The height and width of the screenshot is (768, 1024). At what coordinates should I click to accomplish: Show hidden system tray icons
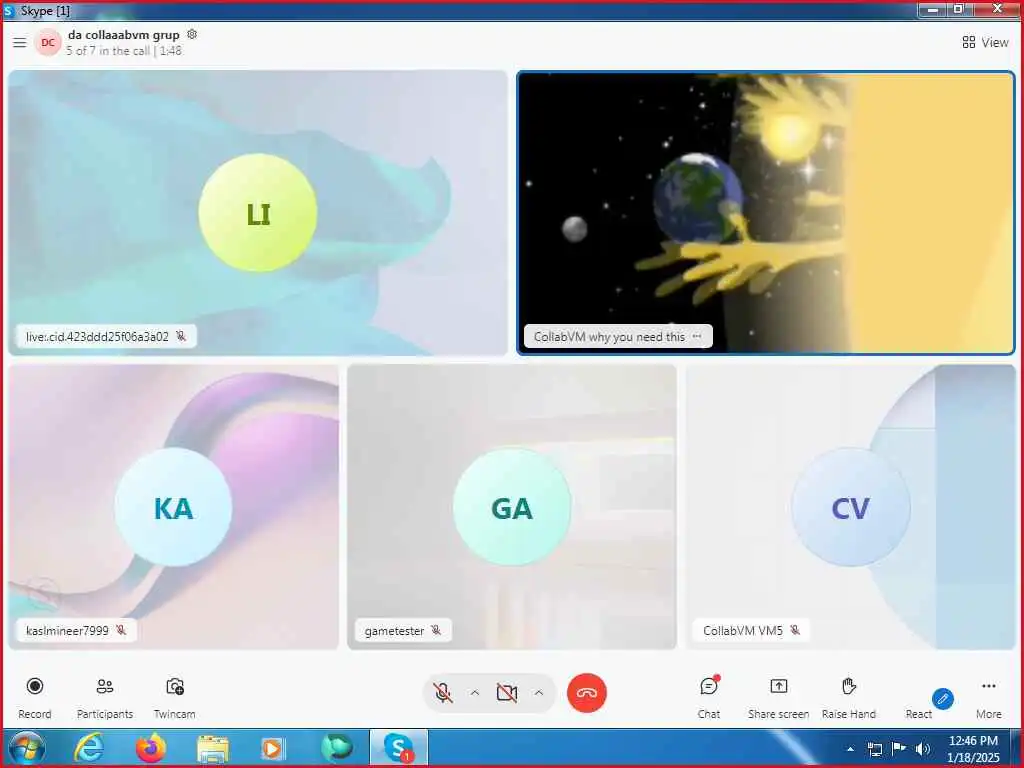pos(850,749)
